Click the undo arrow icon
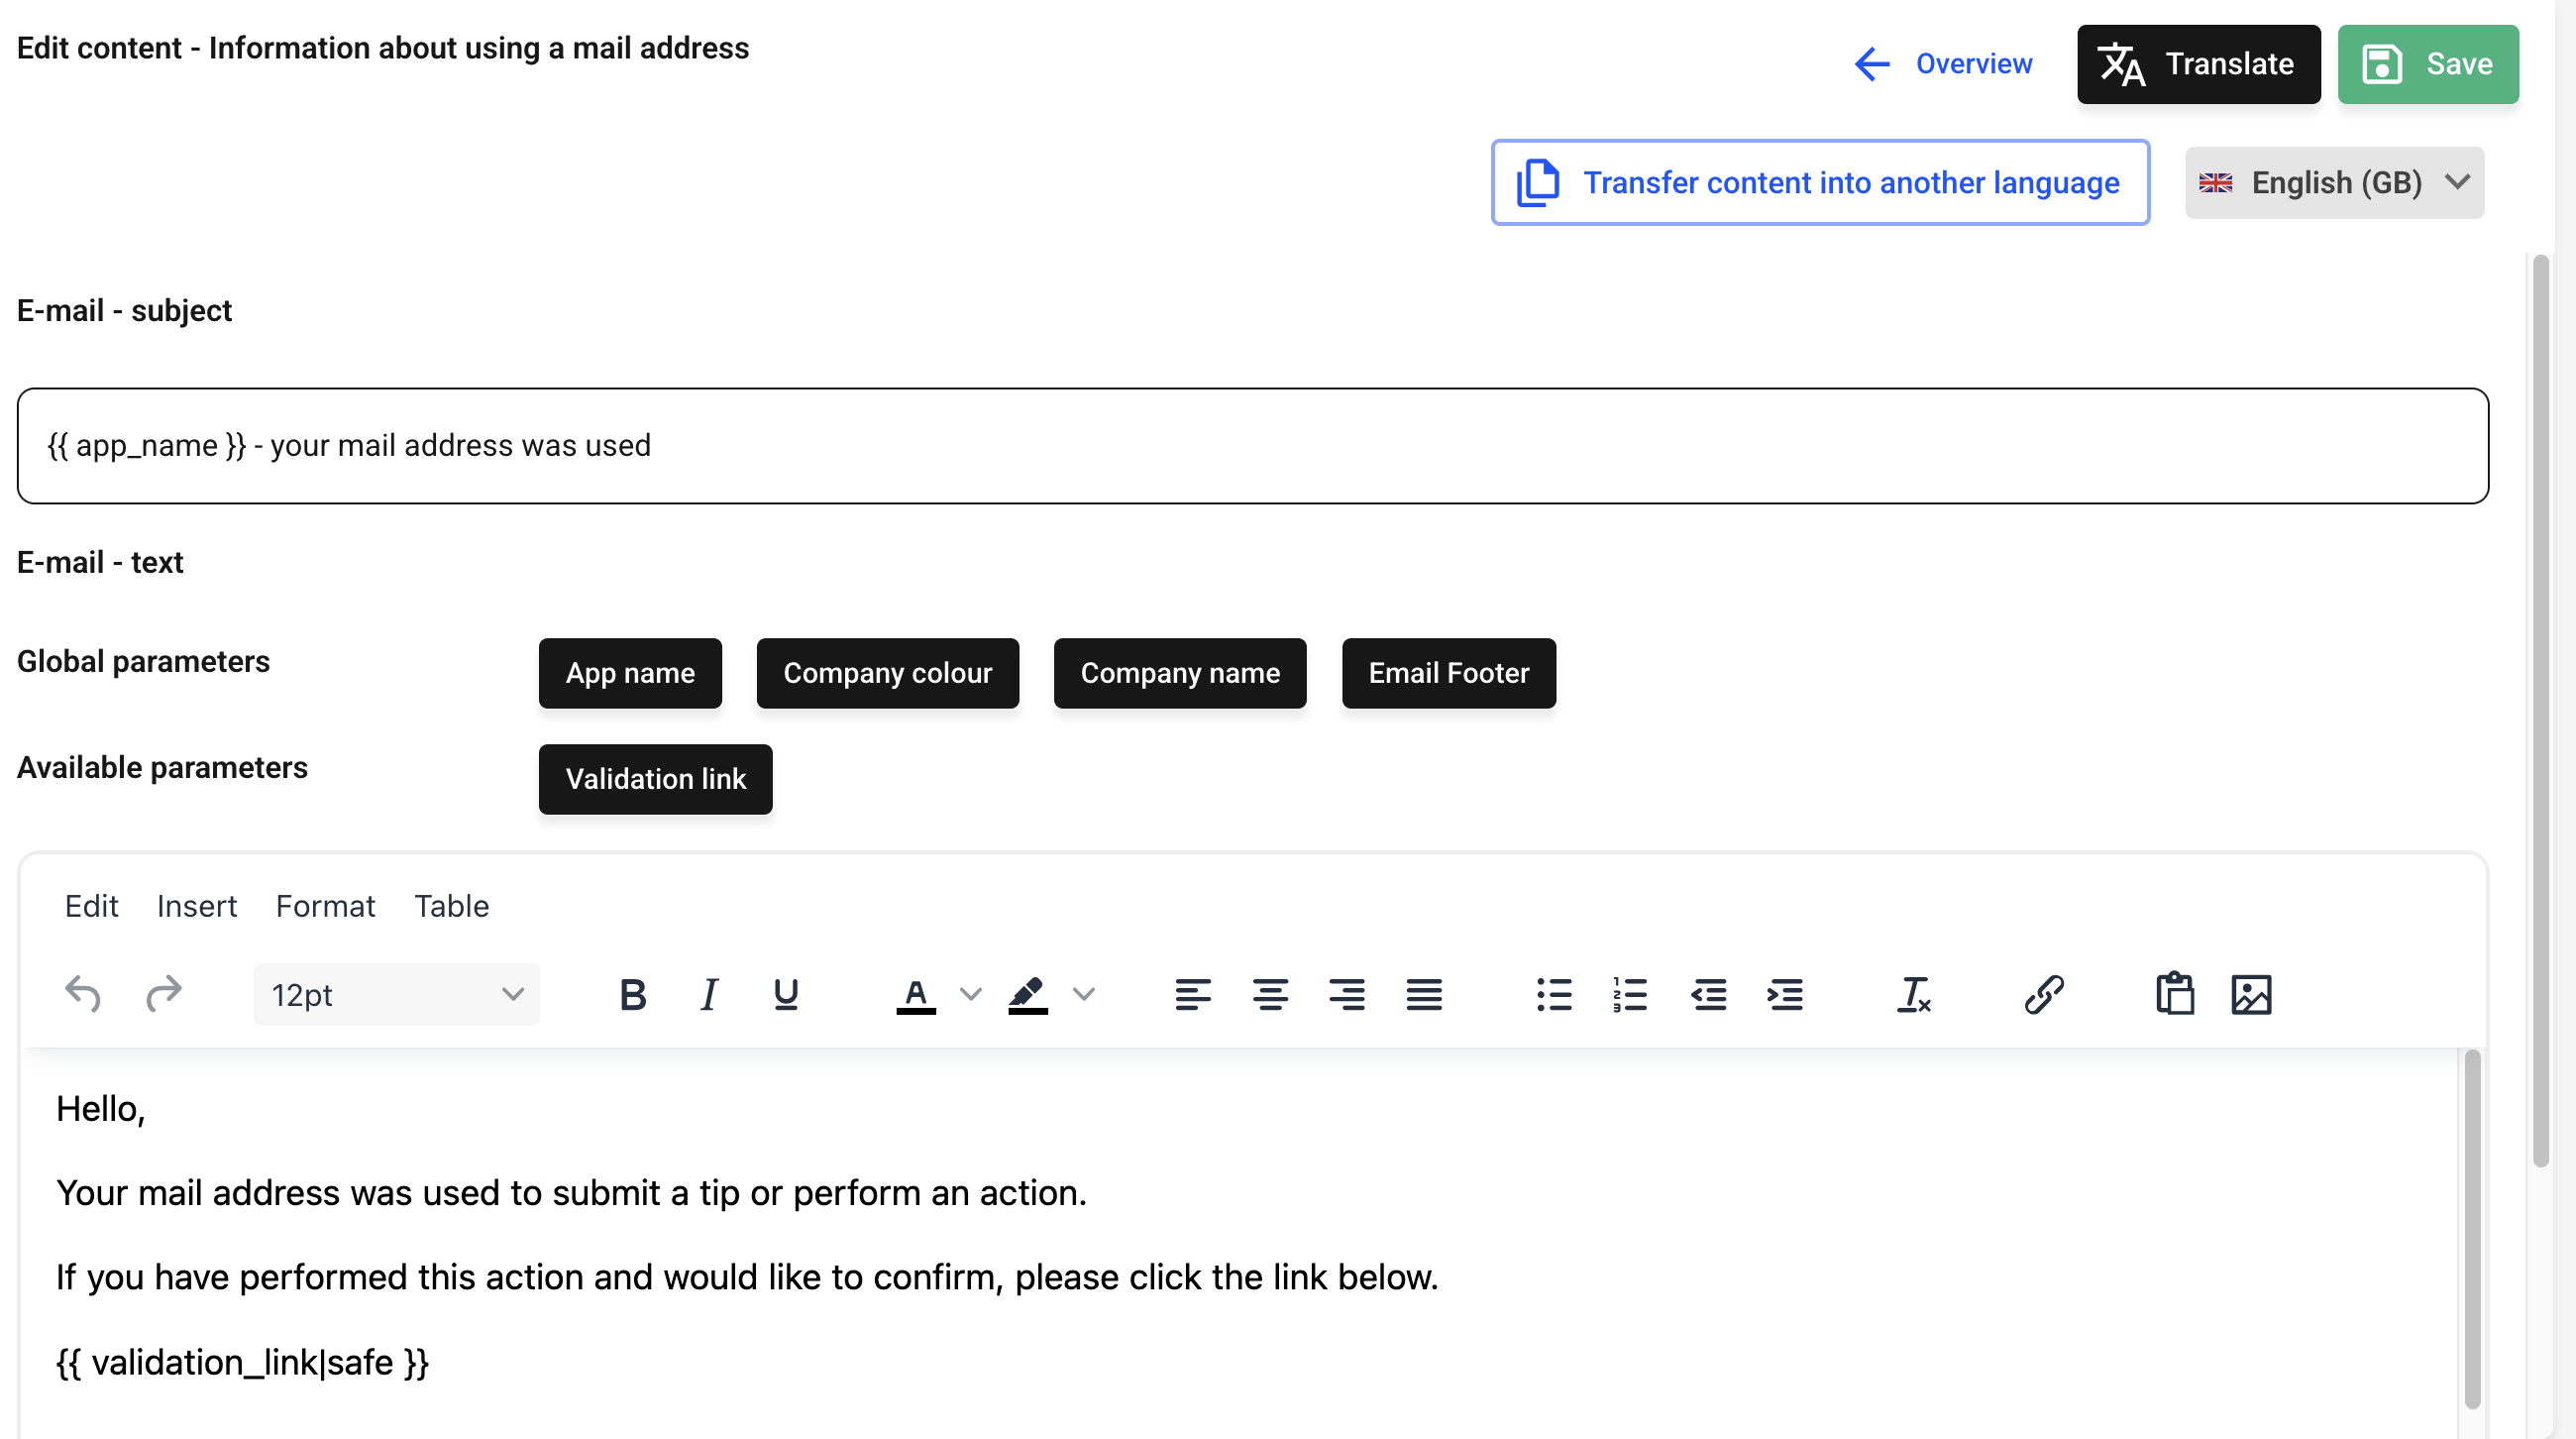The width and height of the screenshot is (2576, 1439). 83,994
